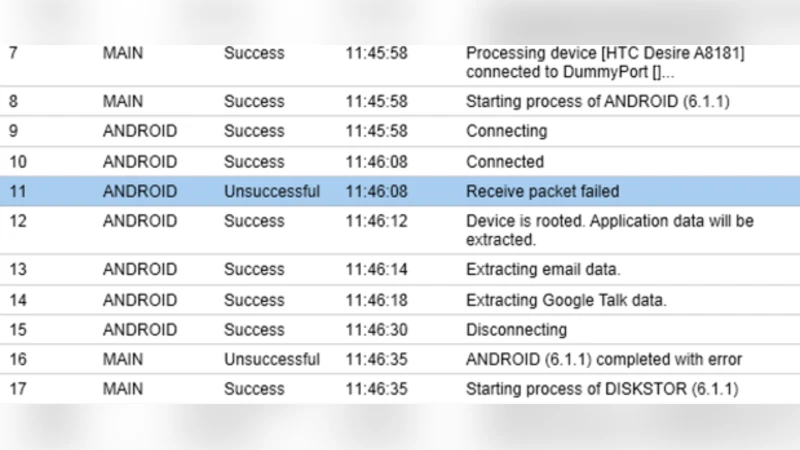The width and height of the screenshot is (800, 450).
Task: Click the 11:46:12 timestamp cell
Action: [377, 221]
